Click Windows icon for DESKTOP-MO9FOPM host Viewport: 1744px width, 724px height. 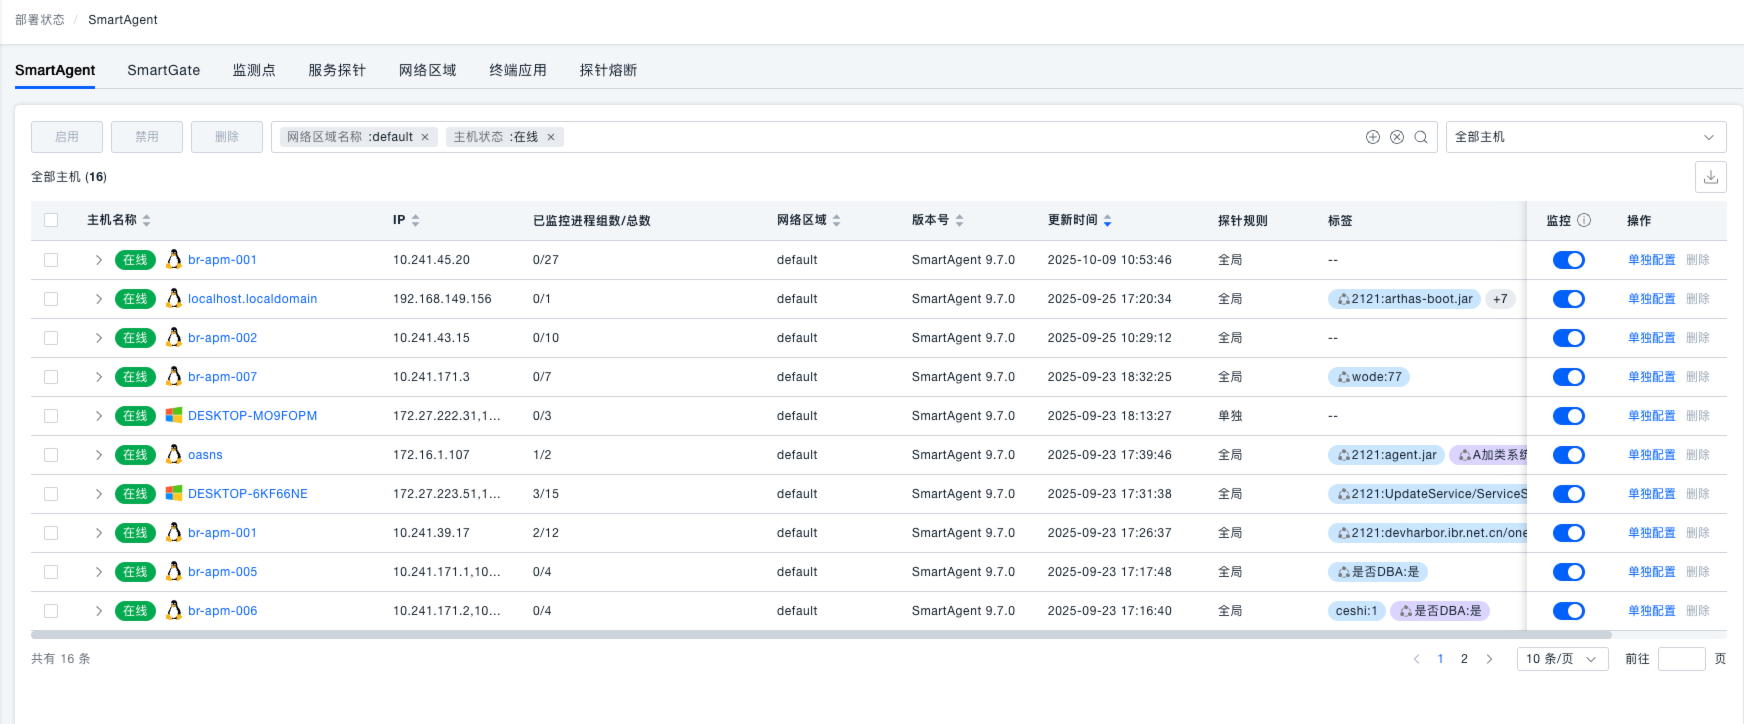(x=174, y=415)
